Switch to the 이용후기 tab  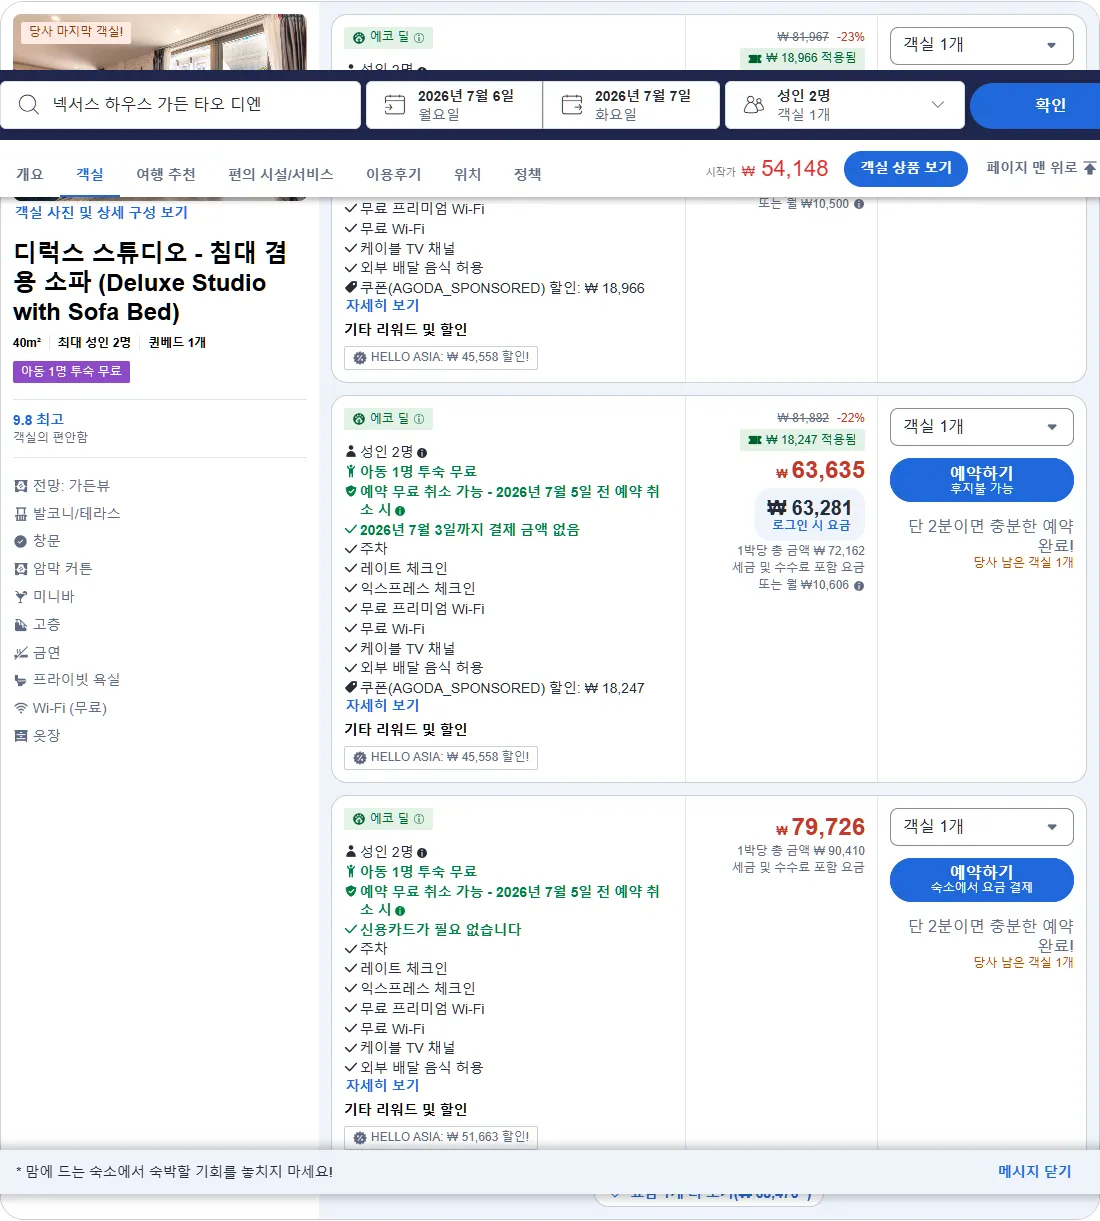pyautogui.click(x=394, y=174)
